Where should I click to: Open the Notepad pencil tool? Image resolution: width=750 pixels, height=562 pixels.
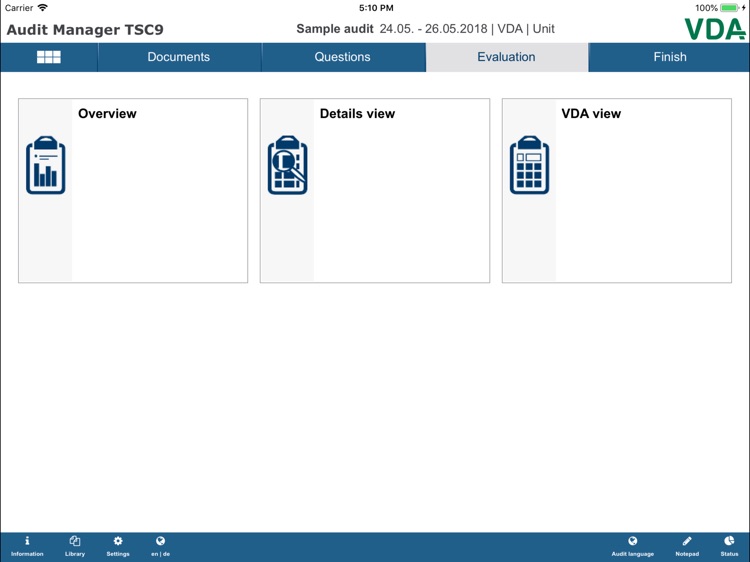[687, 546]
